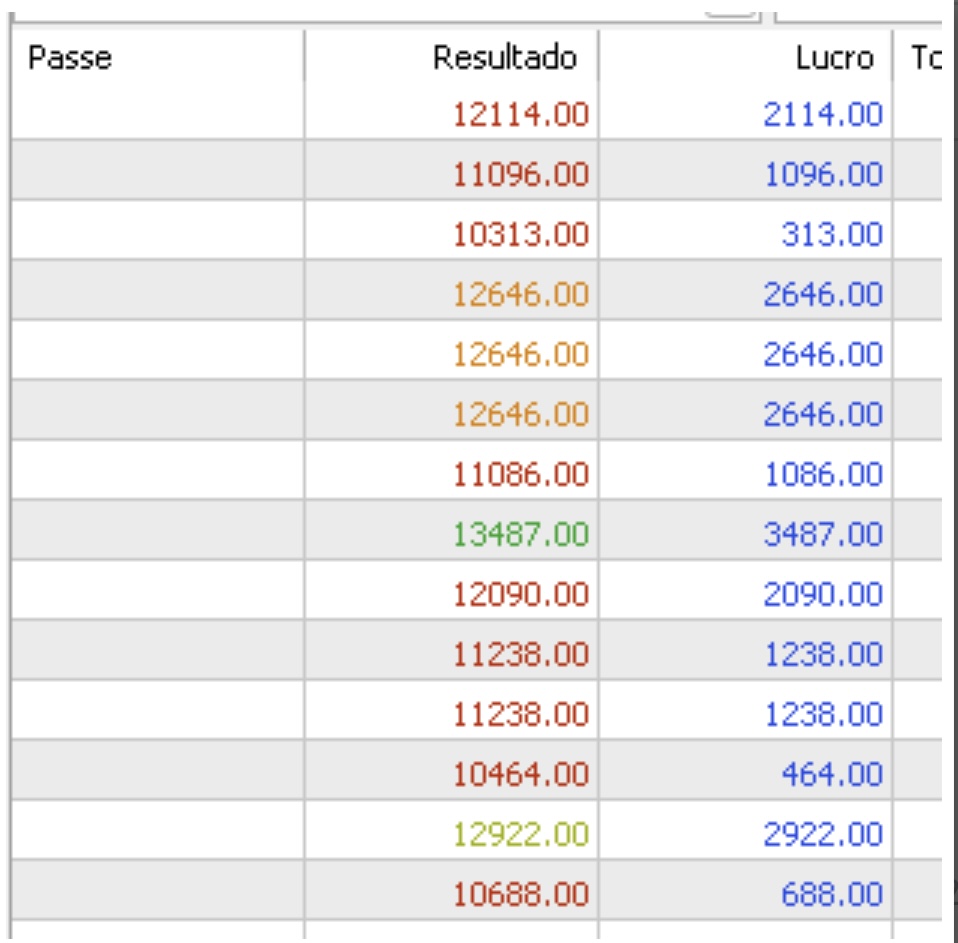Select the Resultado value 10688.00

[521, 894]
